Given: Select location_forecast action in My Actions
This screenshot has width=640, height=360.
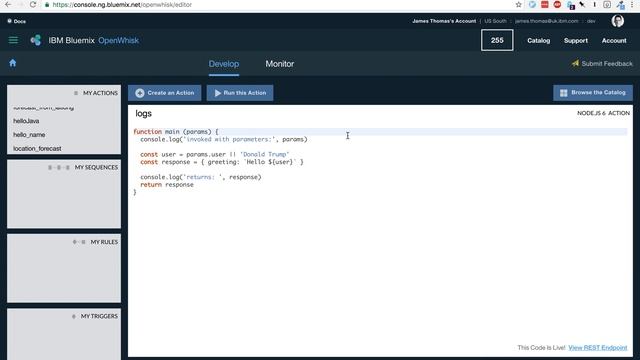Looking at the screenshot, I should [37, 149].
